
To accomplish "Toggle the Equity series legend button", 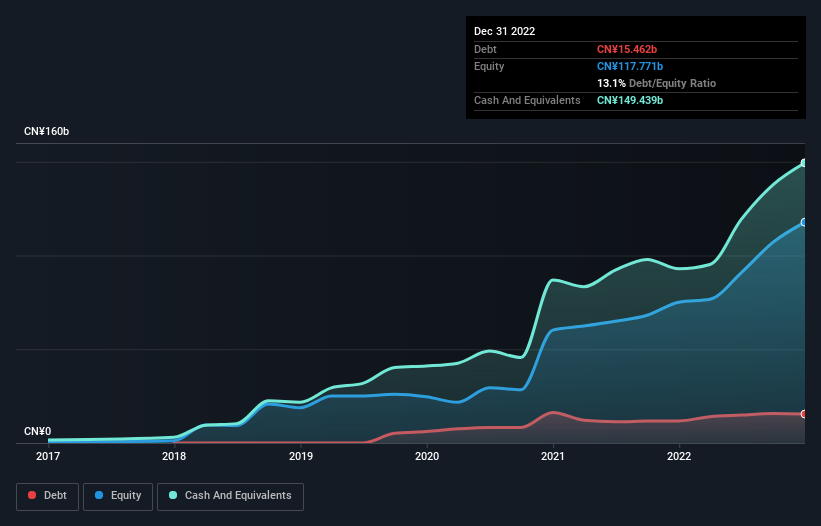I will pyautogui.click(x=118, y=496).
